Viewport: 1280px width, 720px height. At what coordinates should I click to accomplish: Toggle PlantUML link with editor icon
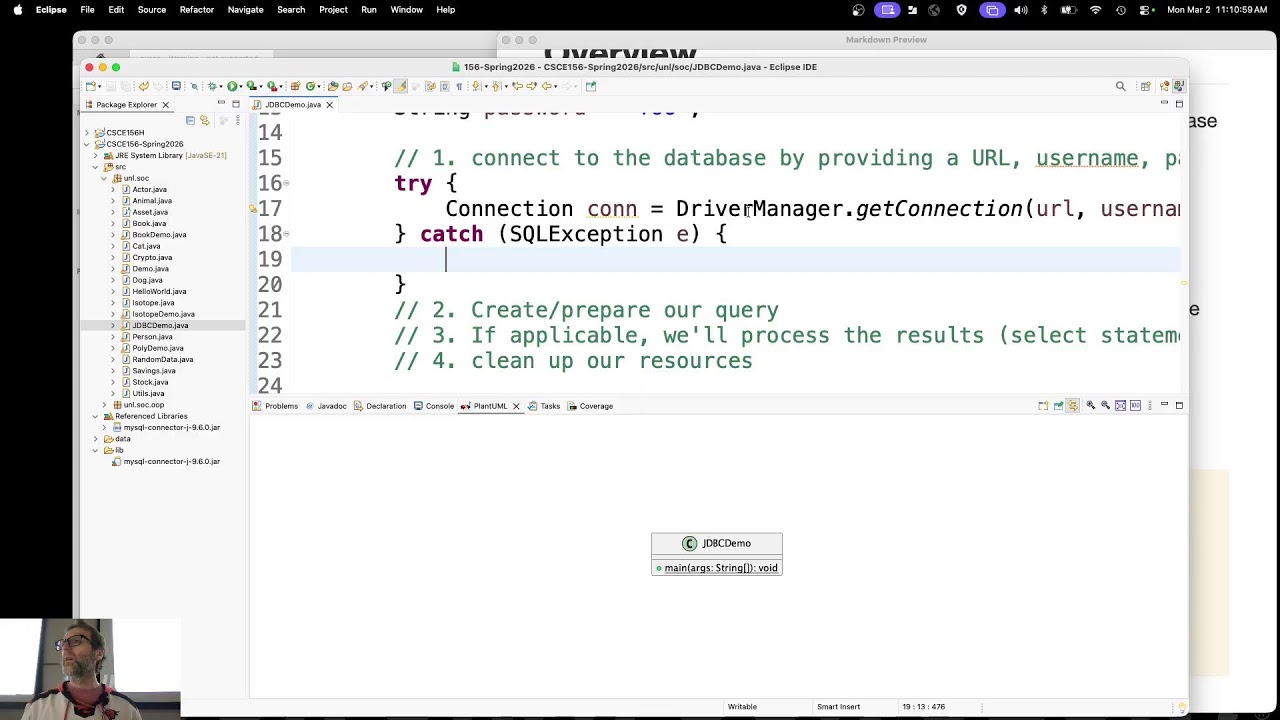(x=1072, y=405)
